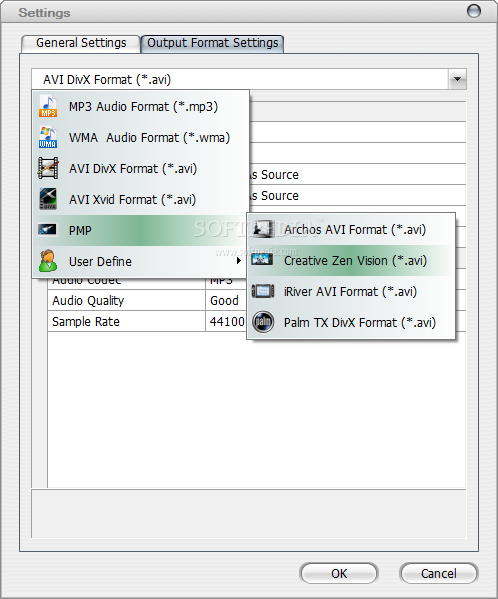The height and width of the screenshot is (599, 498).
Task: Choose WMA Audio Format (*.wma)
Action: click(x=141, y=138)
